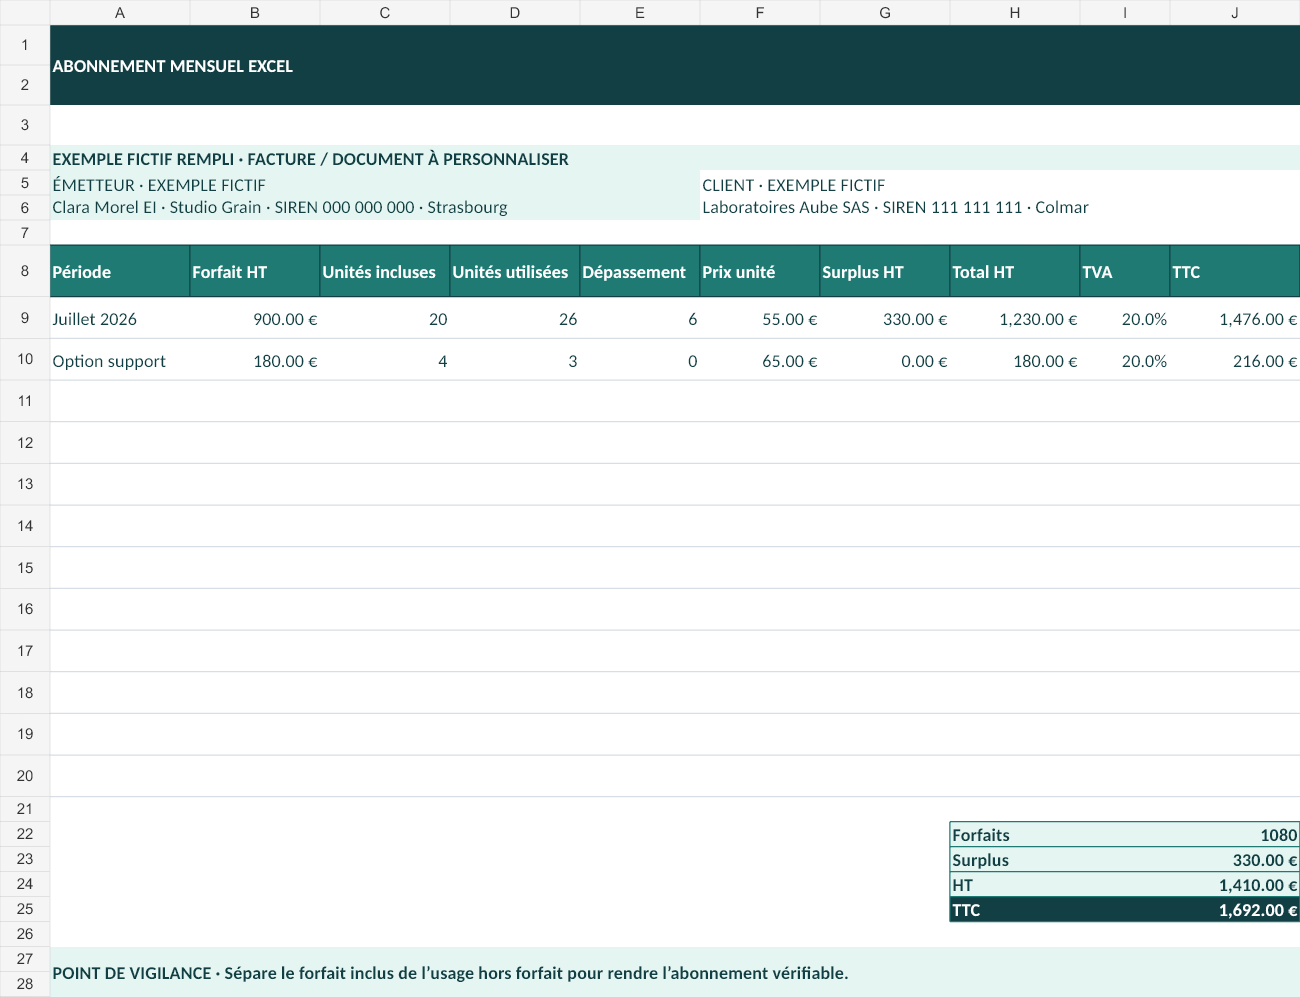Select the title cell ABONNEMENT MENSUEL EXCEL
1300x997 pixels.
pos(675,65)
